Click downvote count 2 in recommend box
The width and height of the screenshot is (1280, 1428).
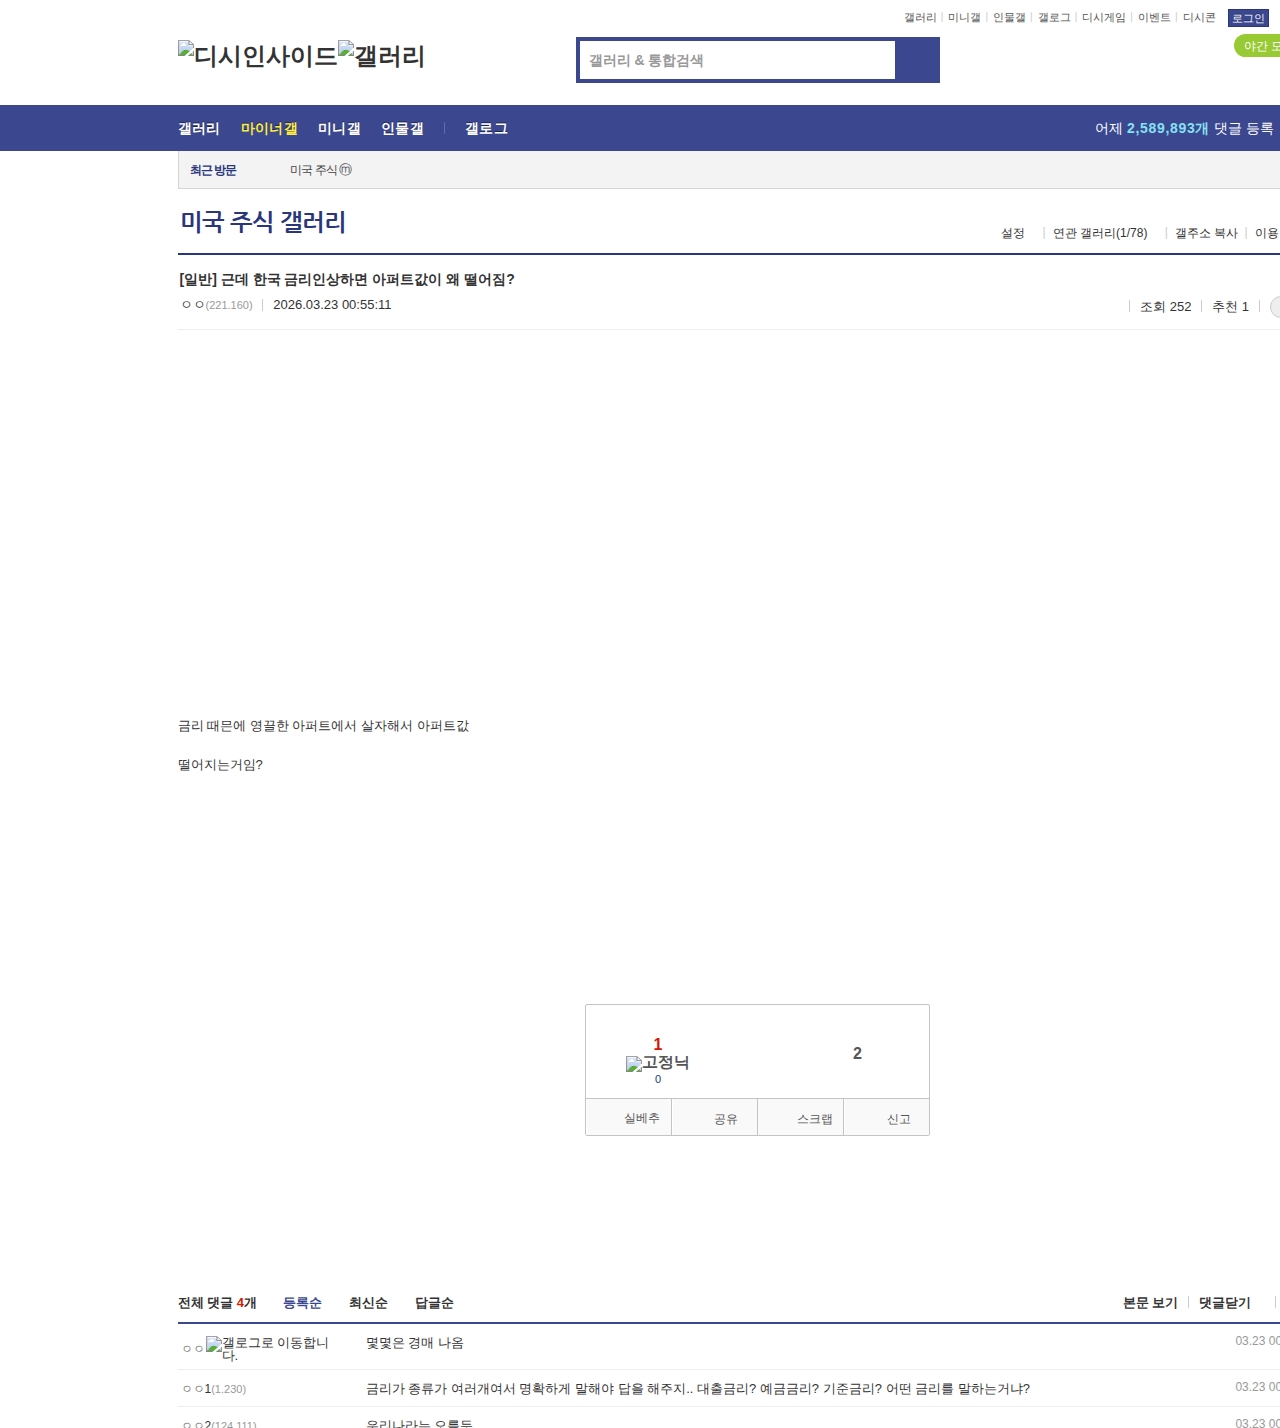pos(857,1053)
